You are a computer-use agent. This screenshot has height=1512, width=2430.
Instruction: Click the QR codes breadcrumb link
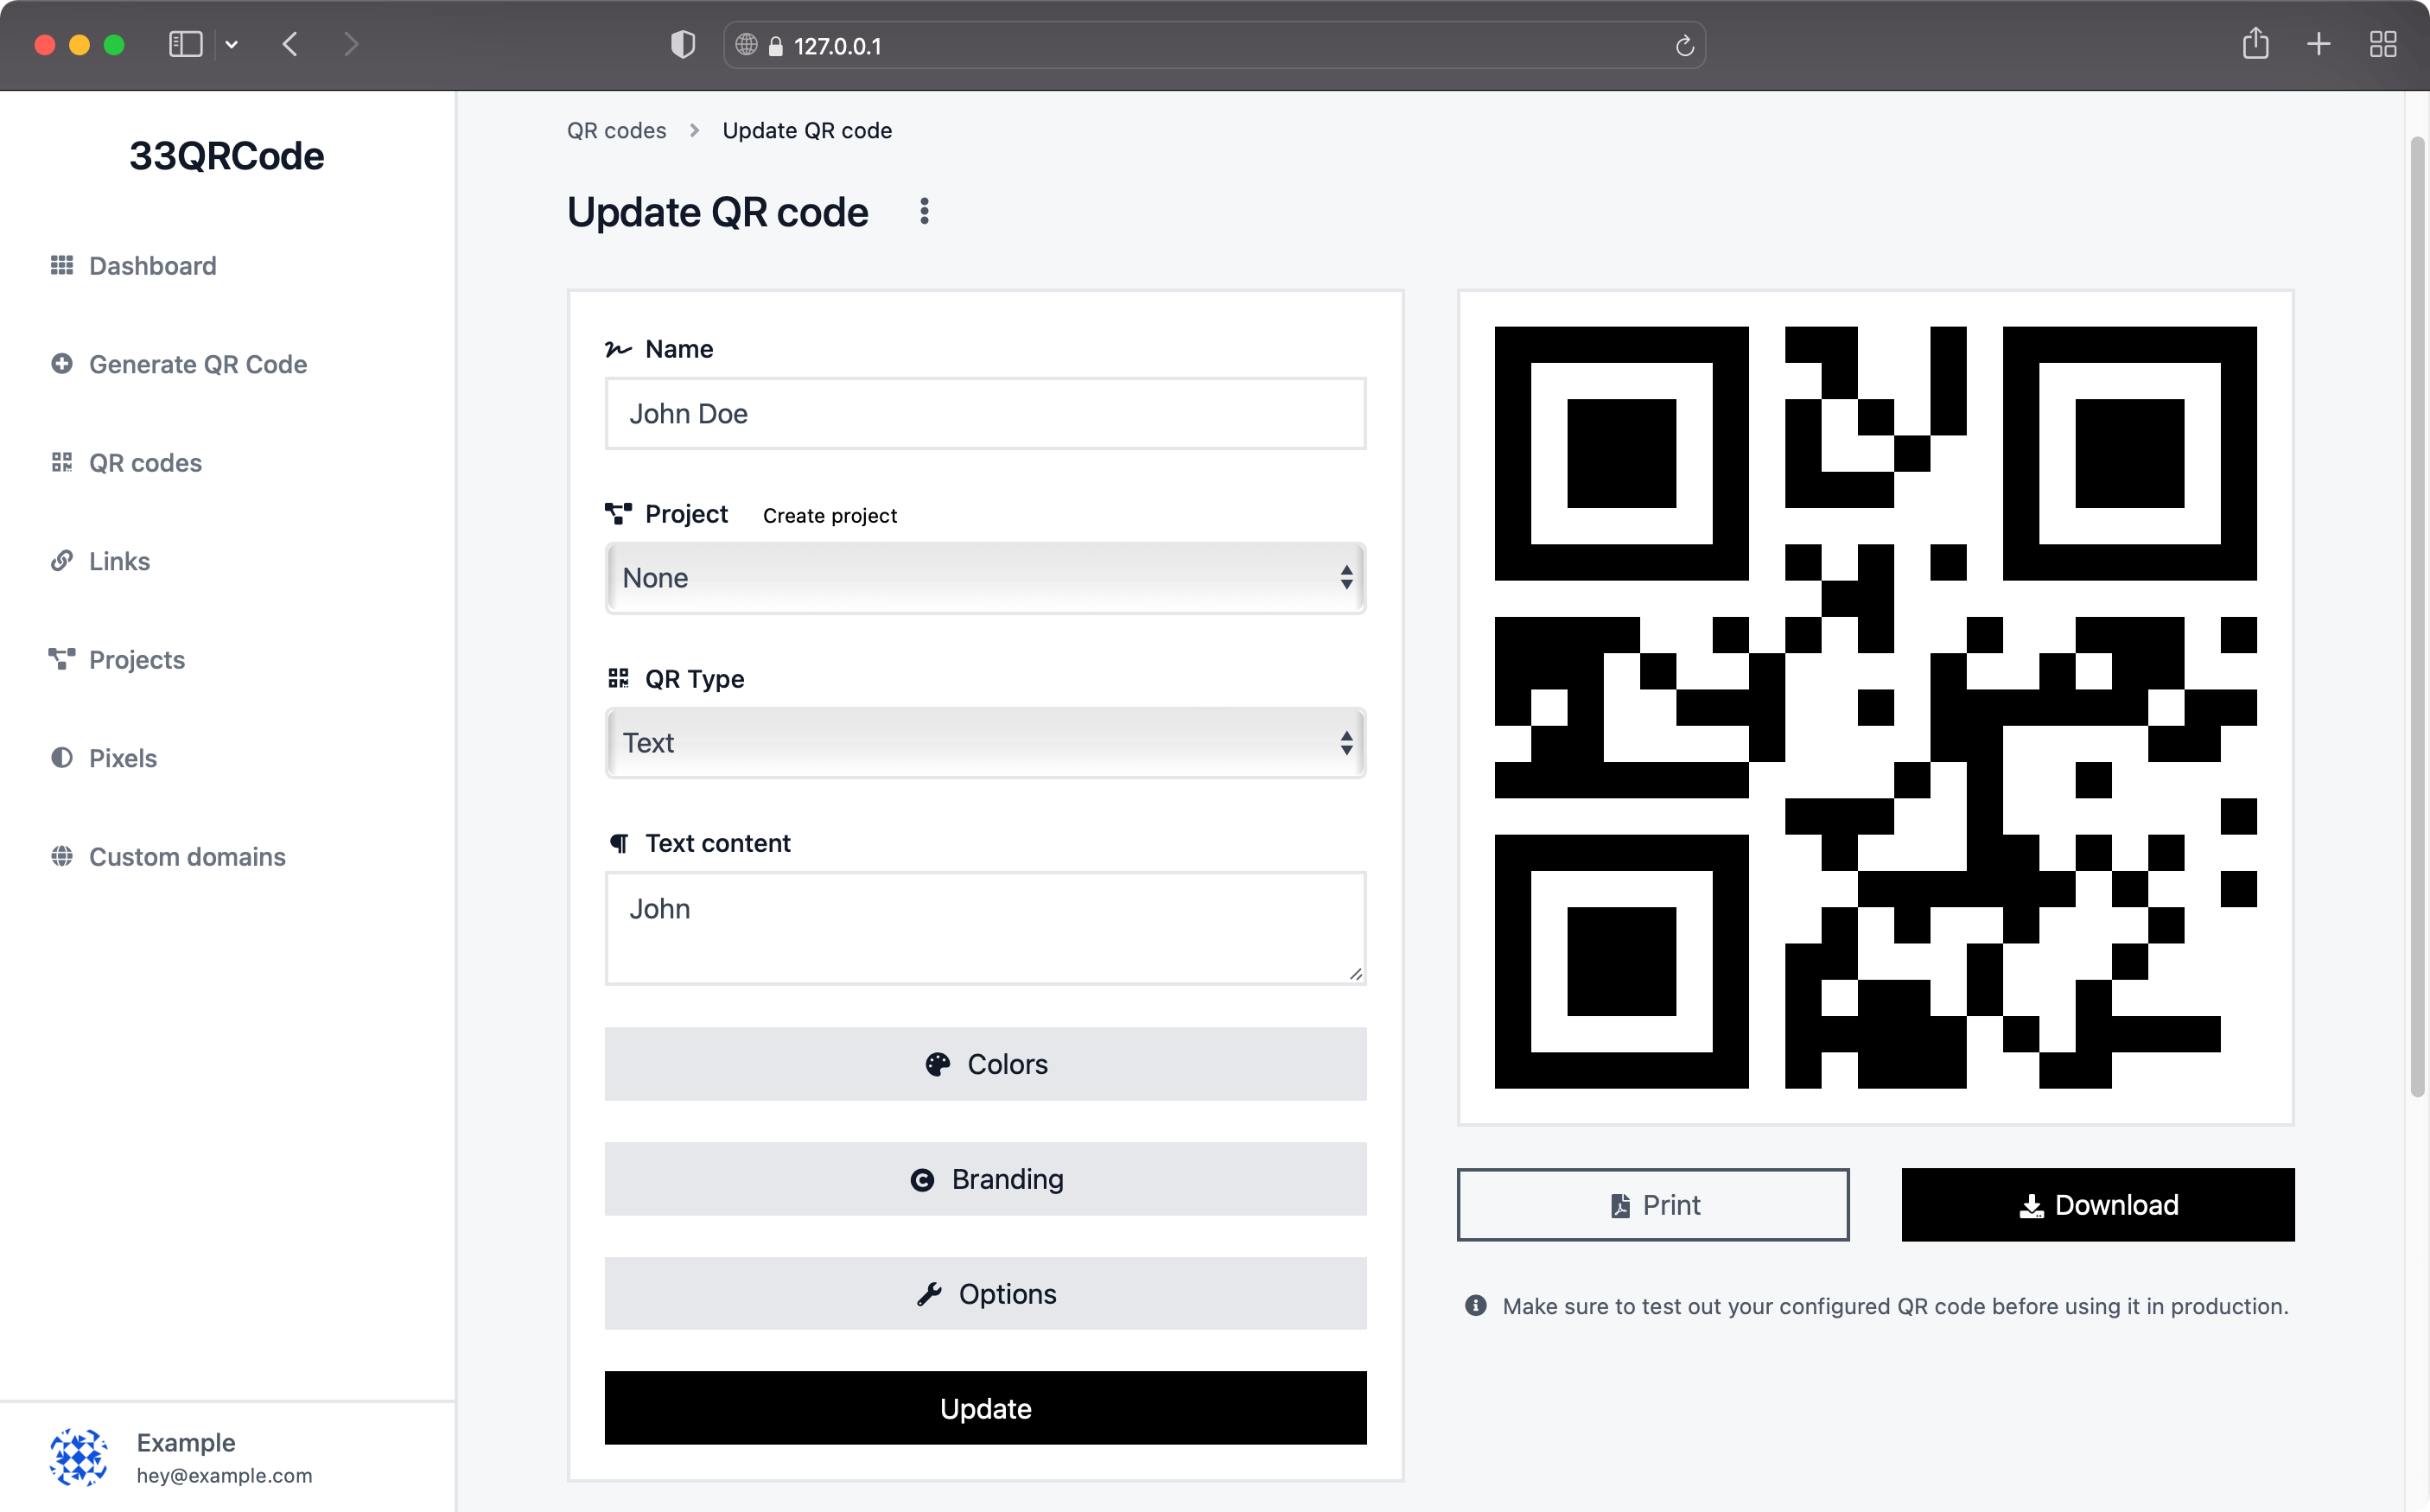[x=616, y=130]
